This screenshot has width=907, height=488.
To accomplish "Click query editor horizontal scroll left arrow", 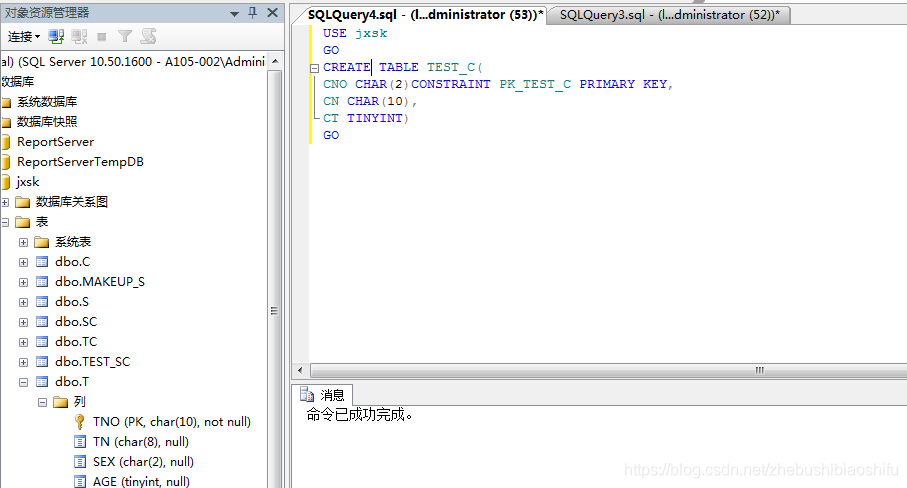I will (300, 370).
